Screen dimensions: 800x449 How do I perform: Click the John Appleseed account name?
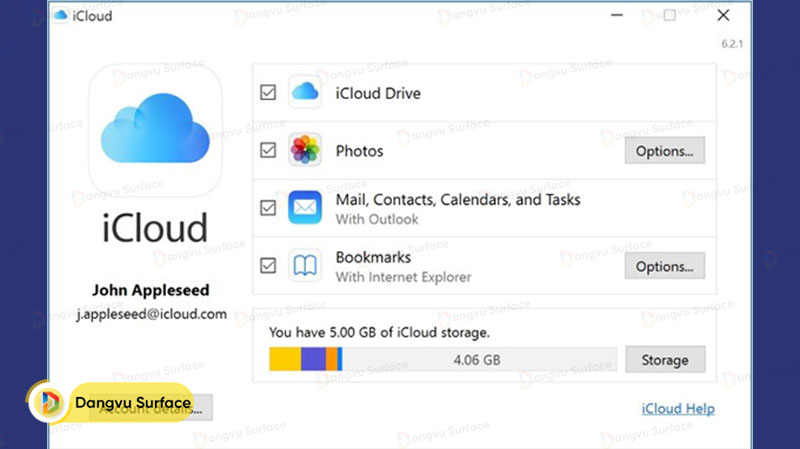pos(151,290)
